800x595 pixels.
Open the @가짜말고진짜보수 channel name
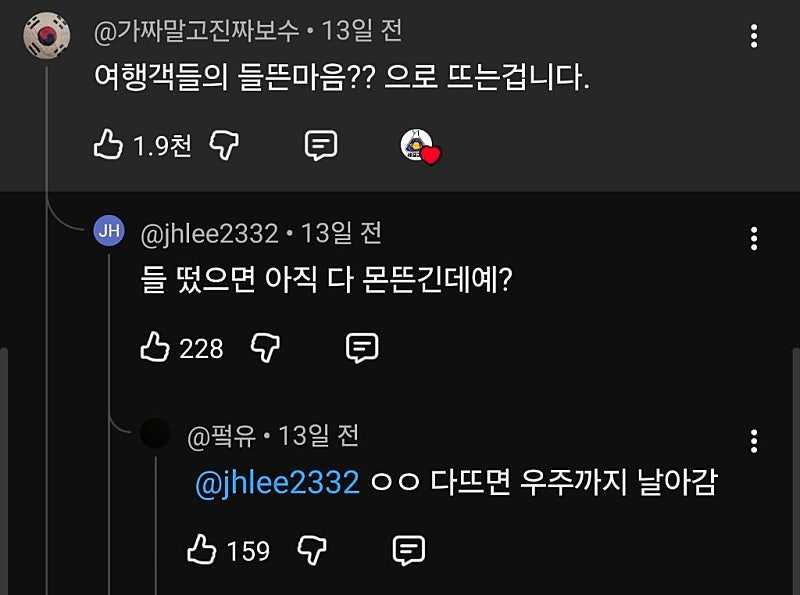196,31
